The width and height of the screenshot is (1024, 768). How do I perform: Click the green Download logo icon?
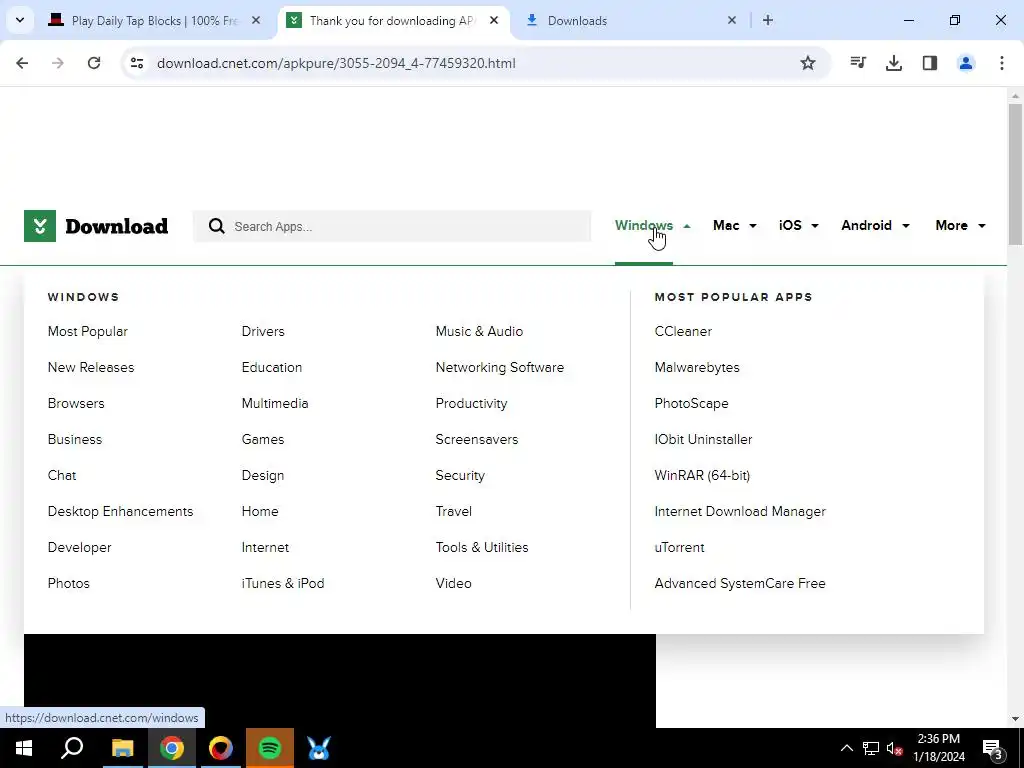click(x=40, y=226)
